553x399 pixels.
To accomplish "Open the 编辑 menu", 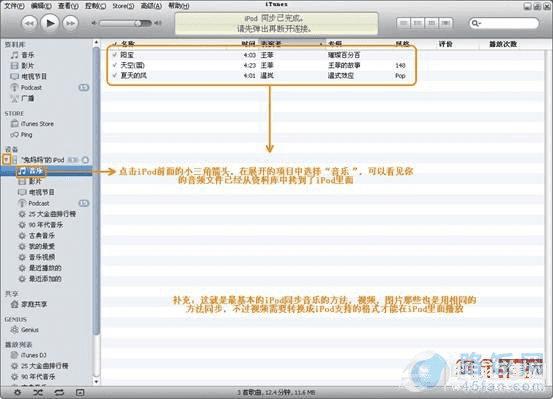I will point(41,6).
